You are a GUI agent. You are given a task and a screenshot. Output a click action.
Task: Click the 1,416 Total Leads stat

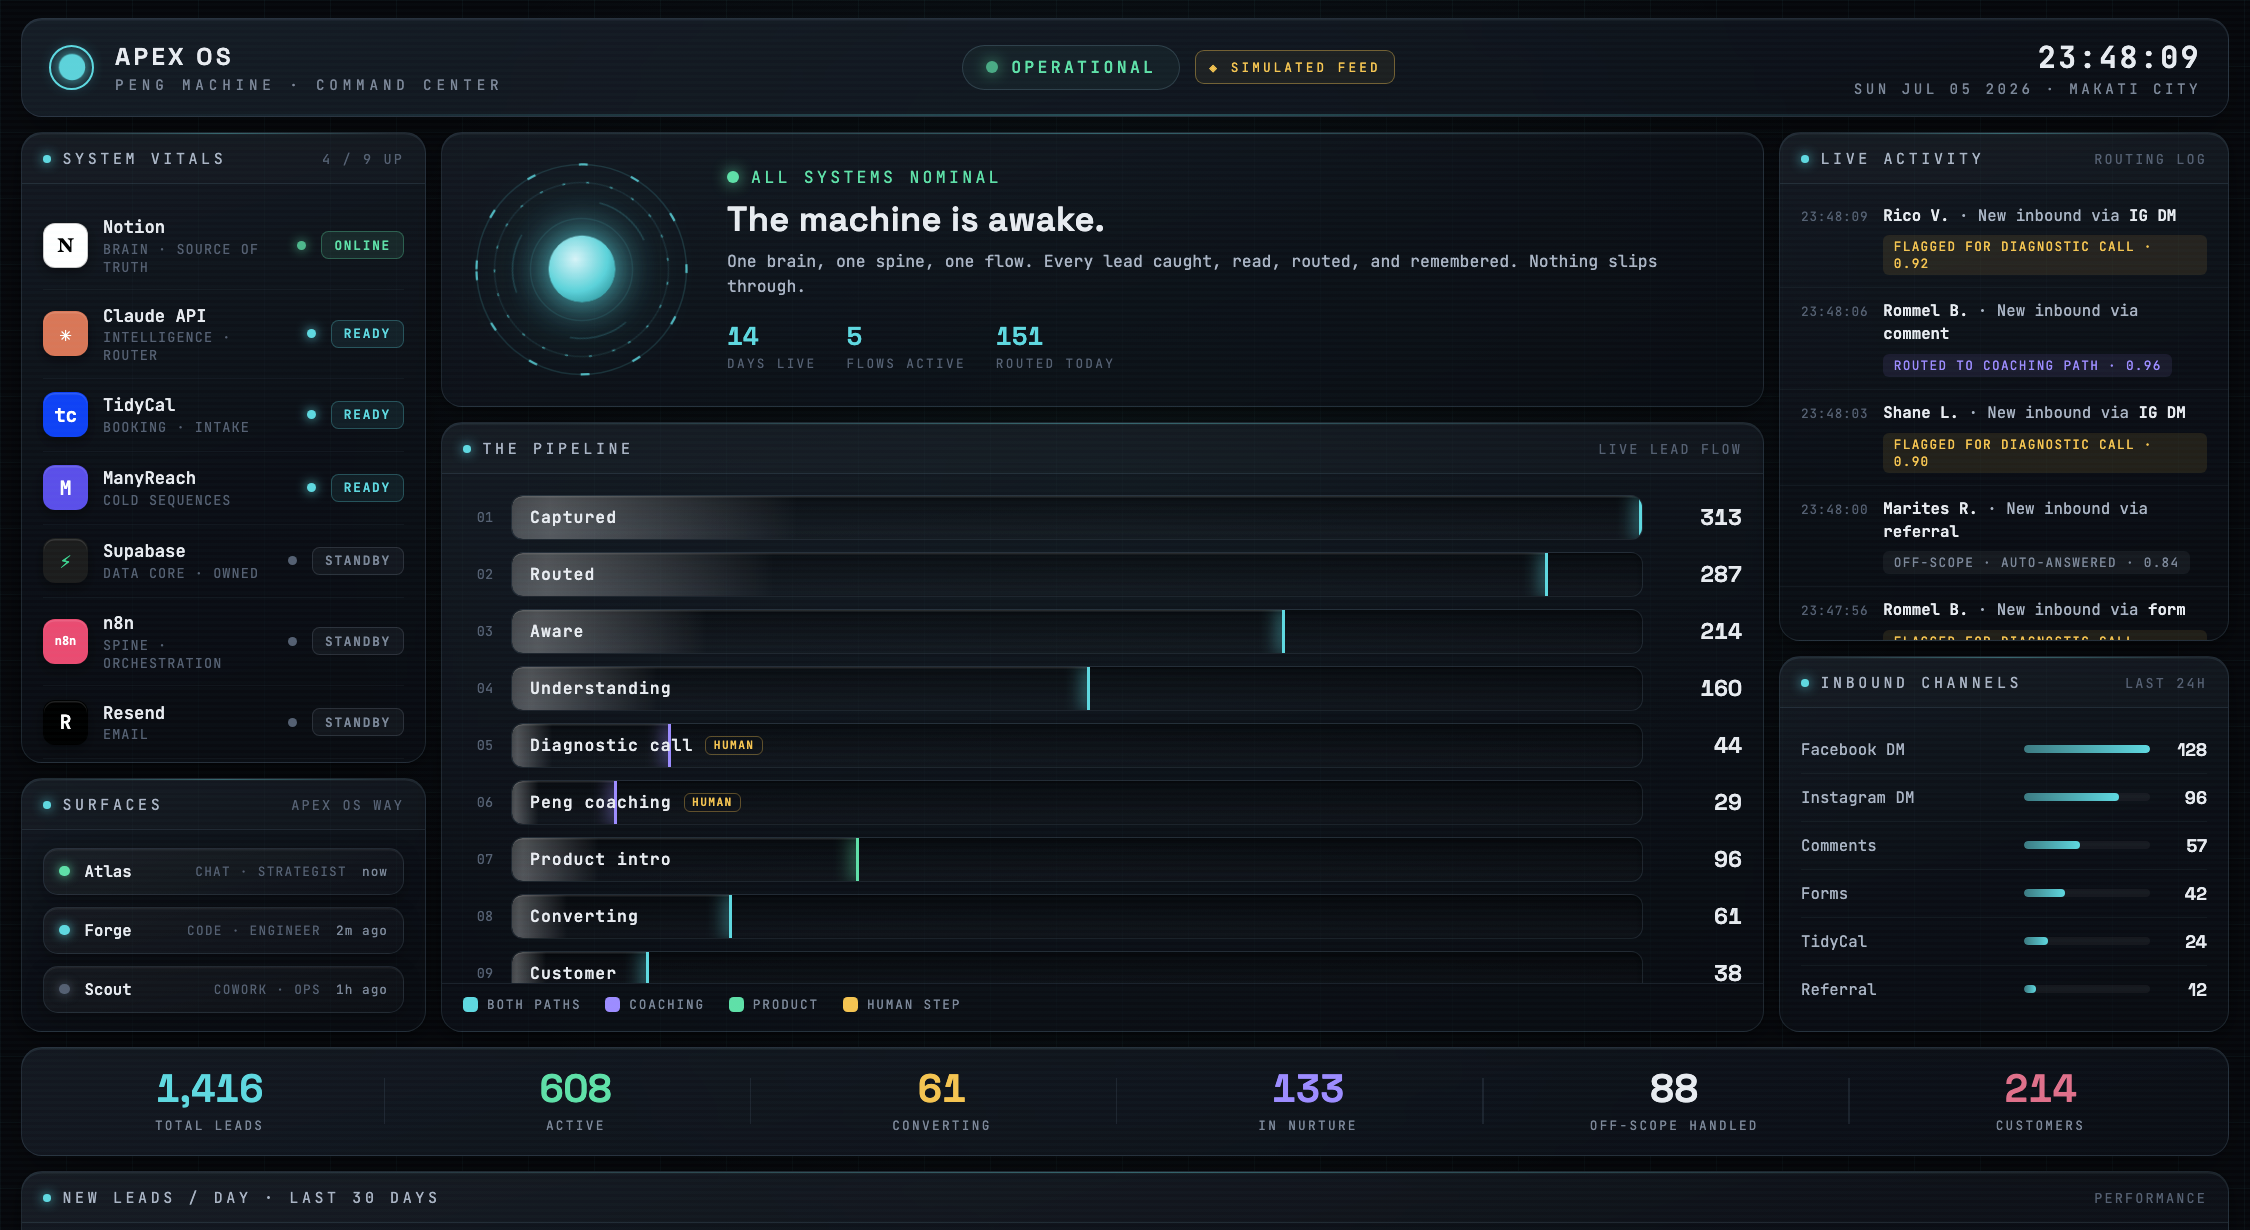coord(209,1100)
